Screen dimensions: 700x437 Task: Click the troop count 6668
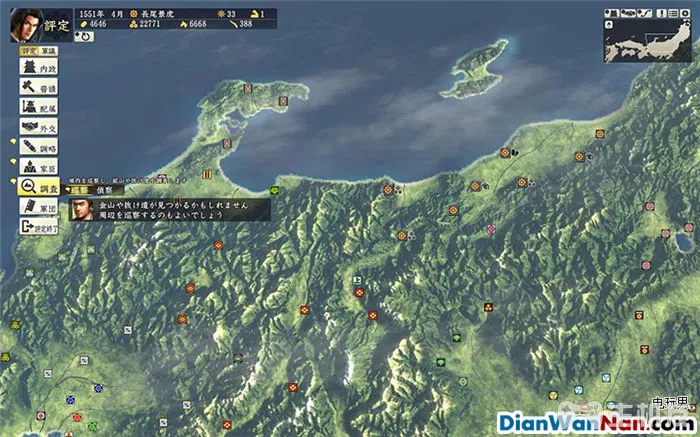tap(197, 24)
